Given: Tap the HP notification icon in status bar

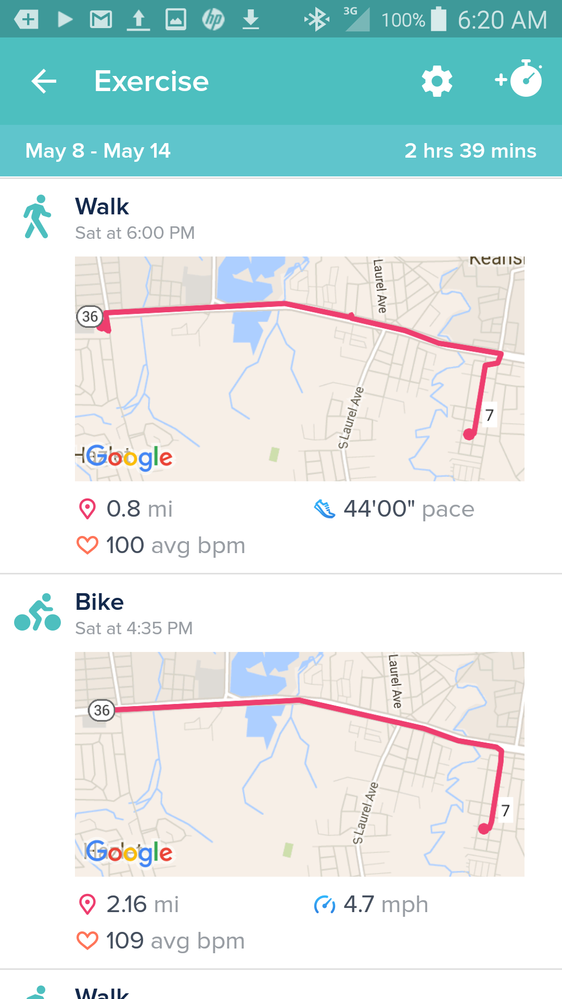Looking at the screenshot, I should coord(213,20).
